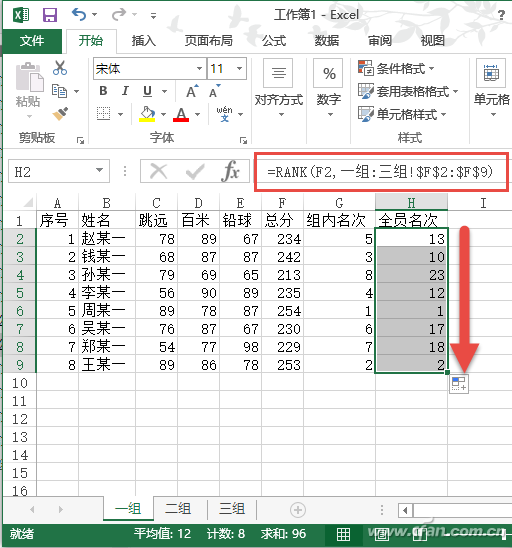Select row 10 header
This screenshot has height=548, width=512.
(x=20, y=383)
